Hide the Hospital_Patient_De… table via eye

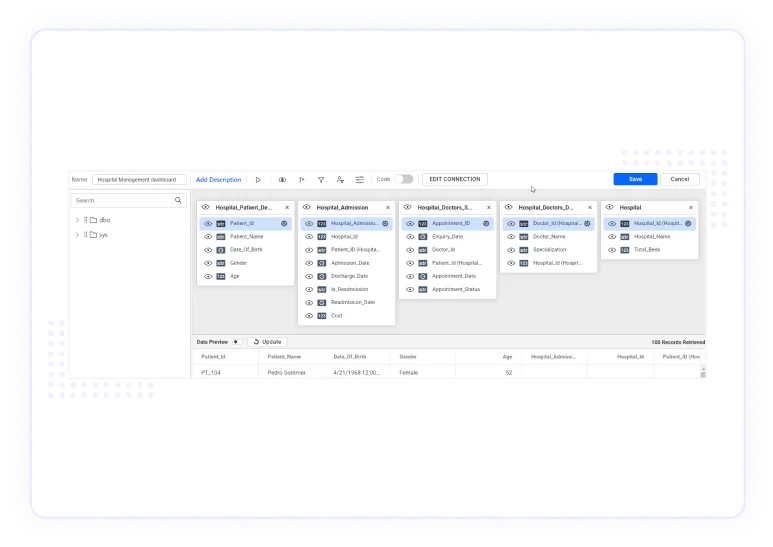(x=206, y=207)
